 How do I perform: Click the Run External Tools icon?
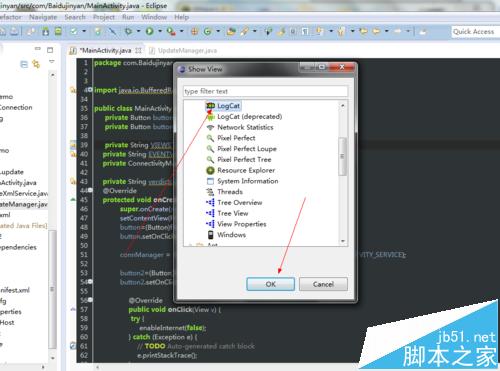coord(171,32)
